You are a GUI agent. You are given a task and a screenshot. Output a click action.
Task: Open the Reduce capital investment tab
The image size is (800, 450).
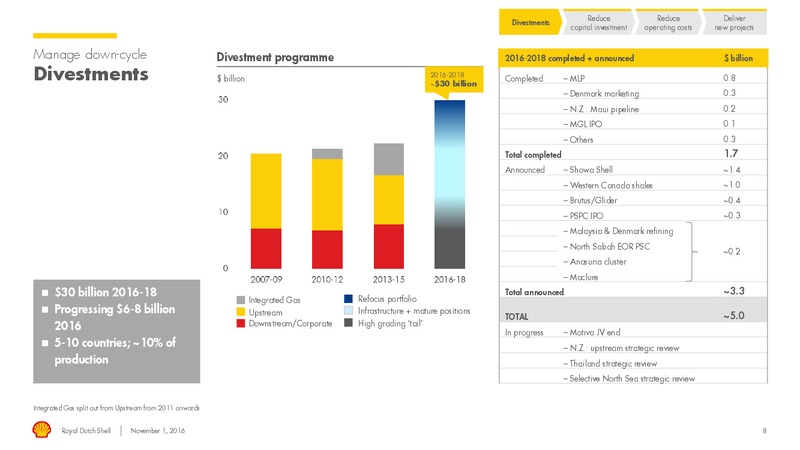point(598,22)
